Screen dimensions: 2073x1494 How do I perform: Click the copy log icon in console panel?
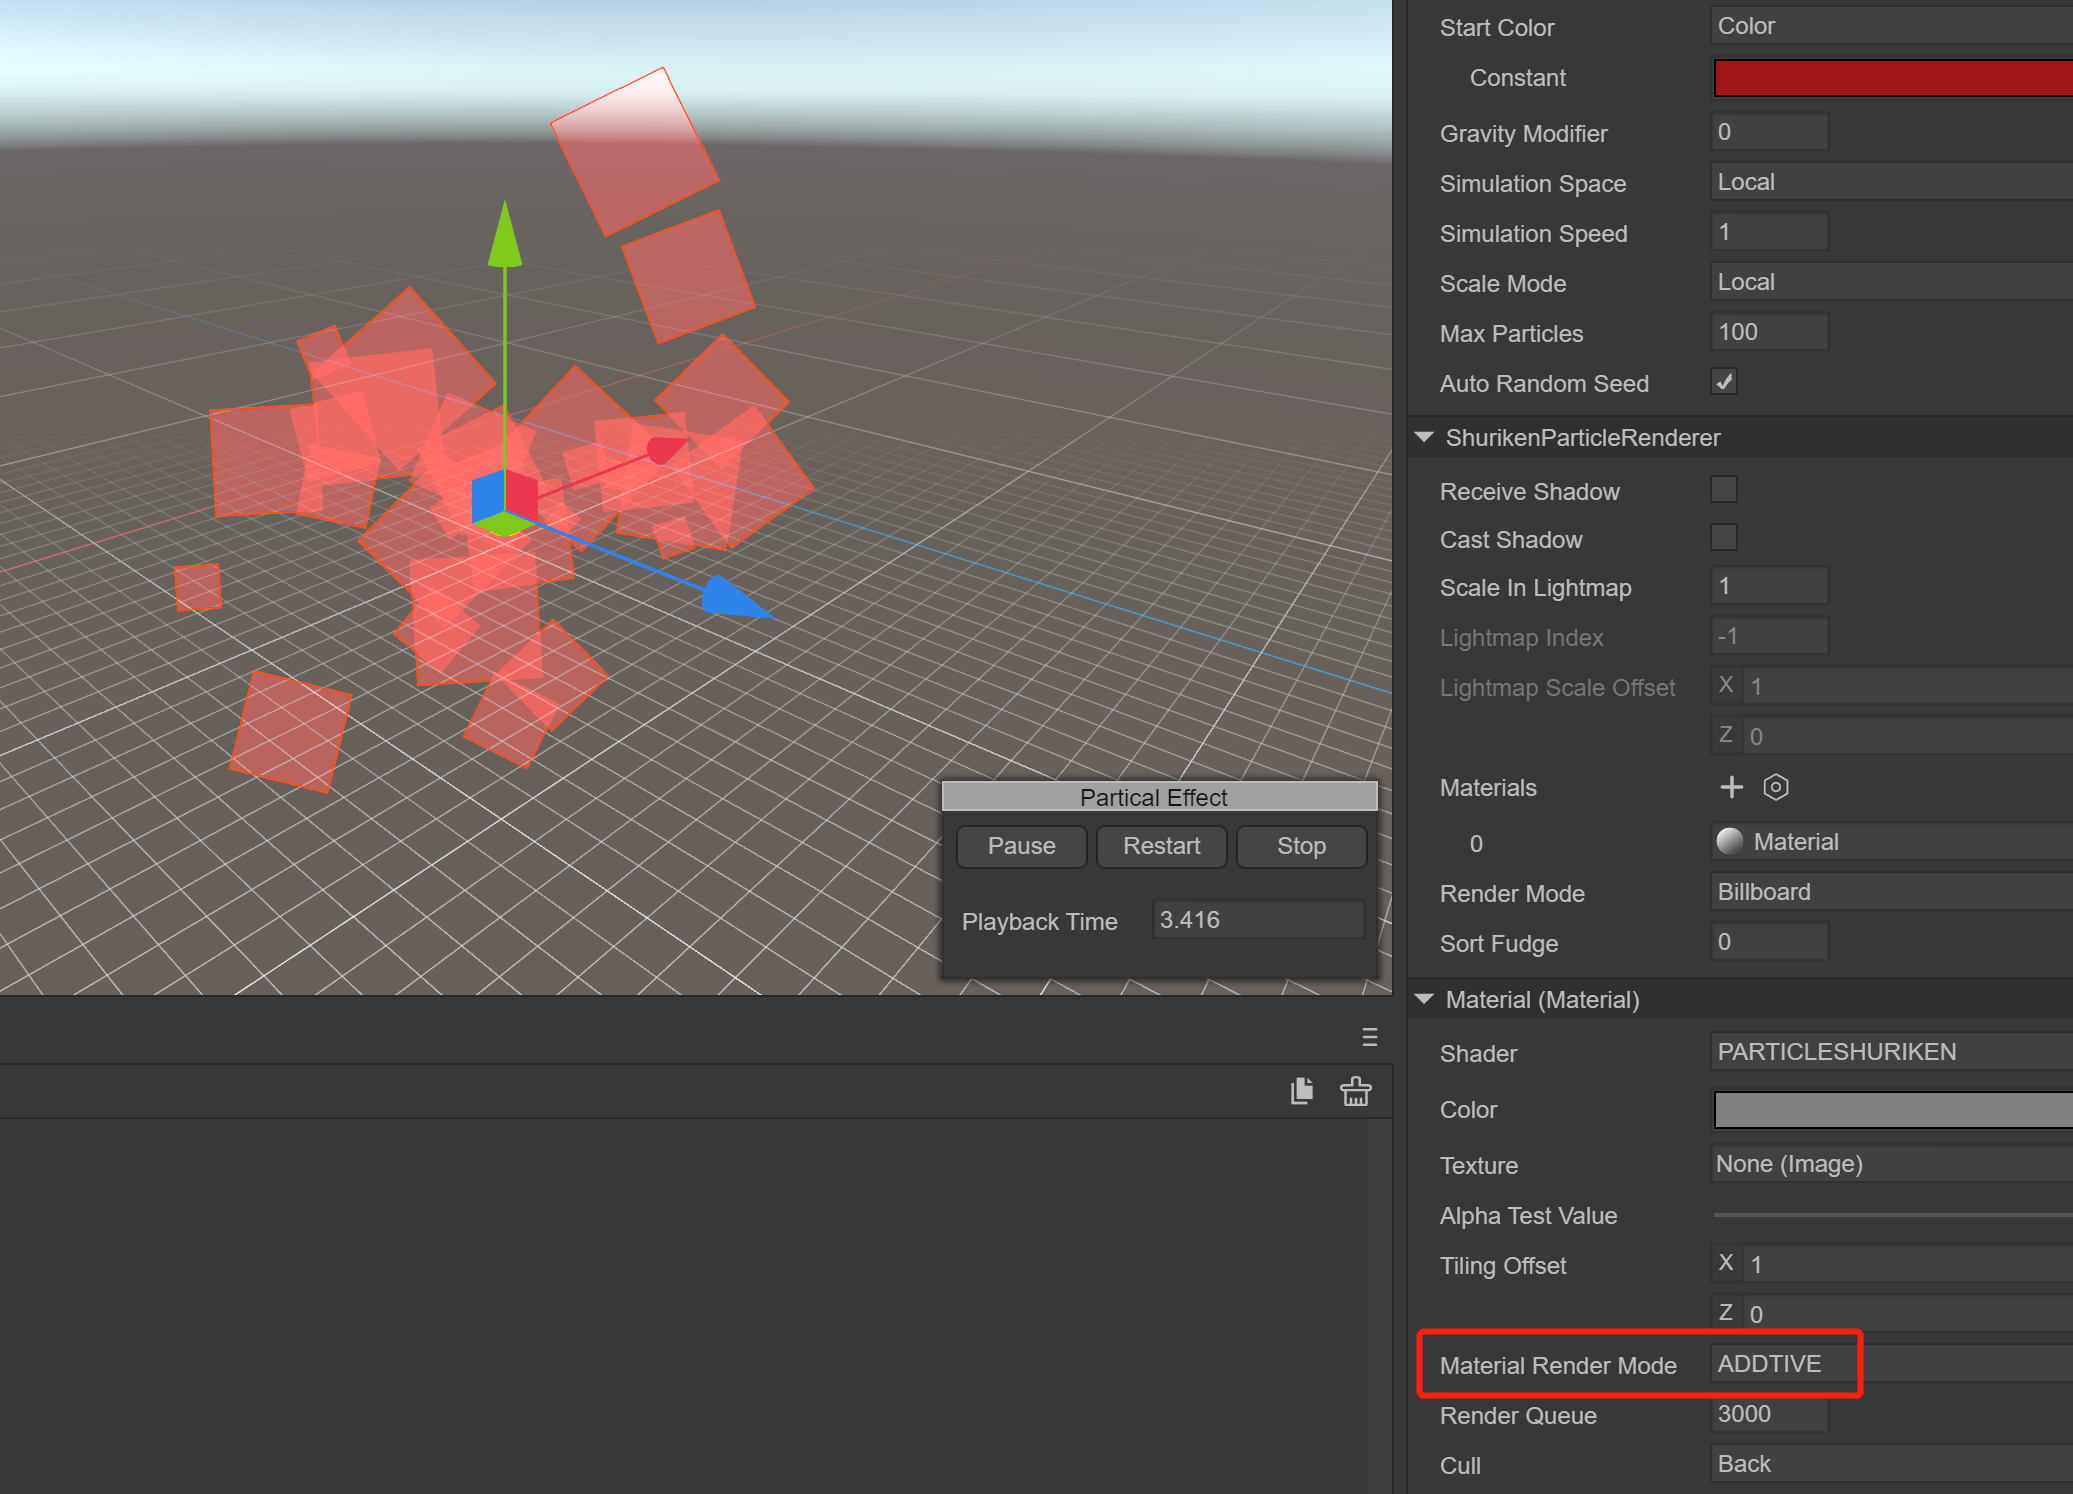(x=1301, y=1090)
